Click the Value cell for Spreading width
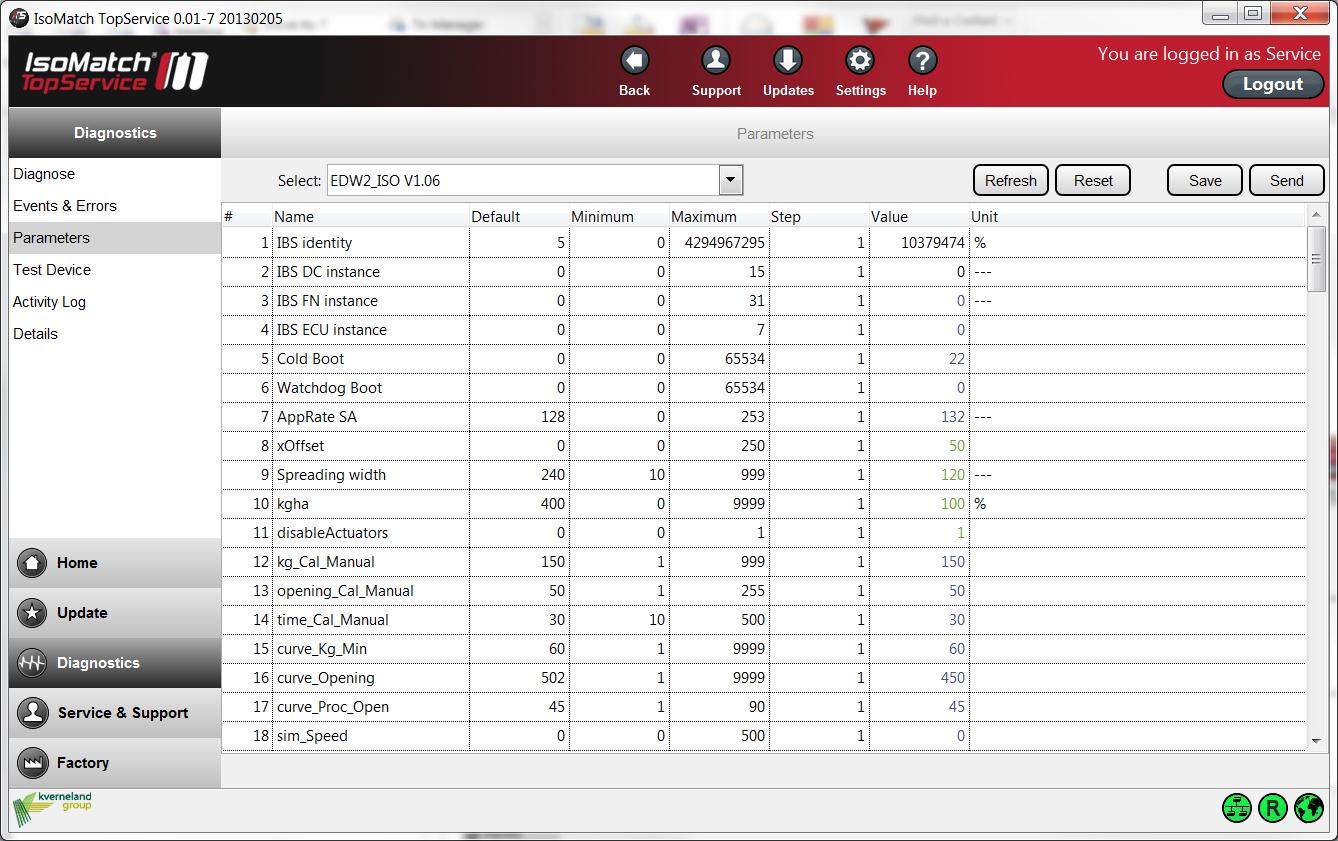1338x841 pixels. [918, 475]
